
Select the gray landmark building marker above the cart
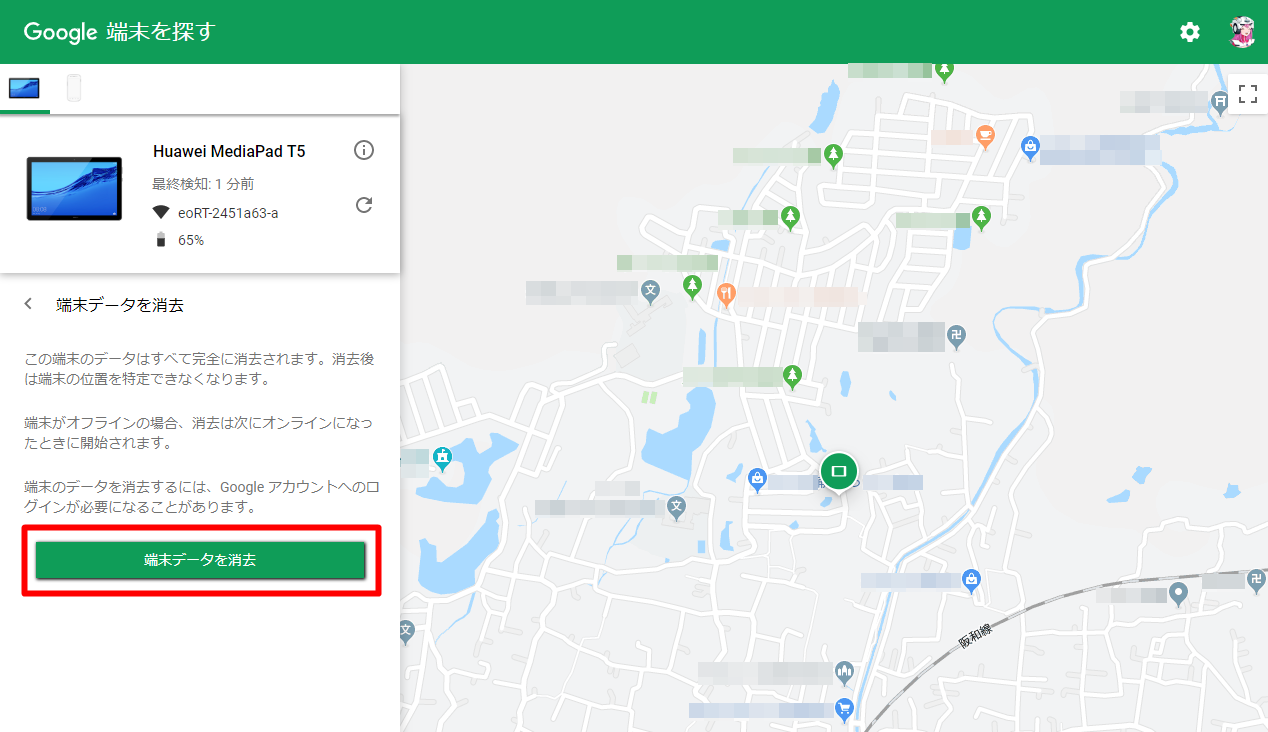pos(845,671)
